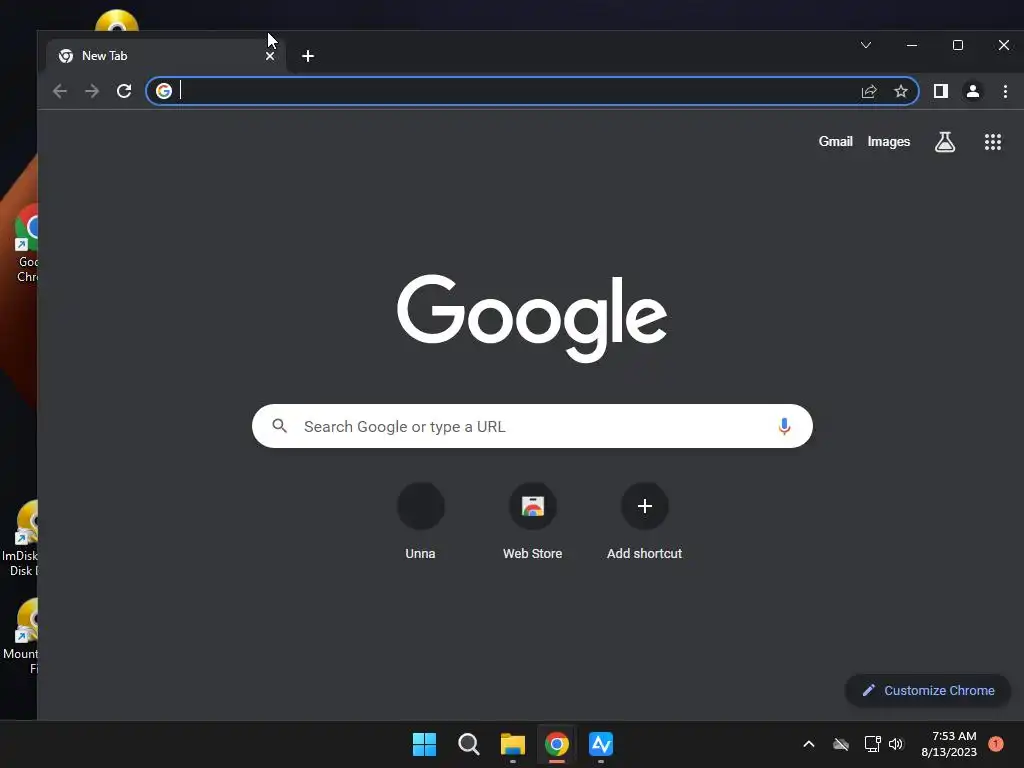Image resolution: width=1024 pixels, height=768 pixels.
Task: Click the magnifier in the search box
Action: (280, 426)
